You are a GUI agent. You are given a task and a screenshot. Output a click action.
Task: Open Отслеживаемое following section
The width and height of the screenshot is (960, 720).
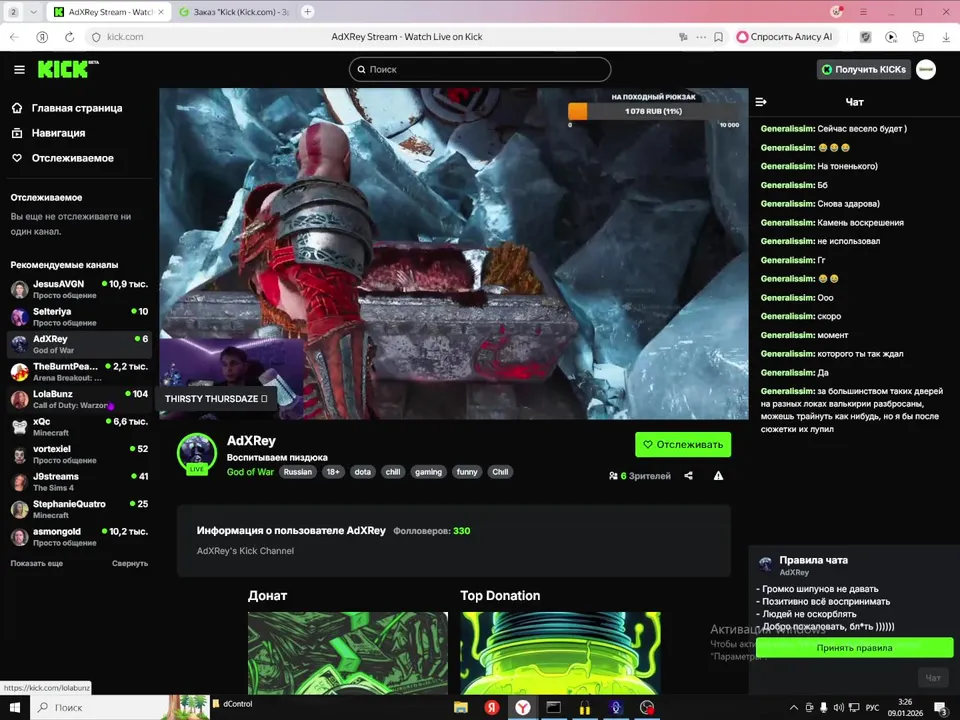tap(63, 158)
